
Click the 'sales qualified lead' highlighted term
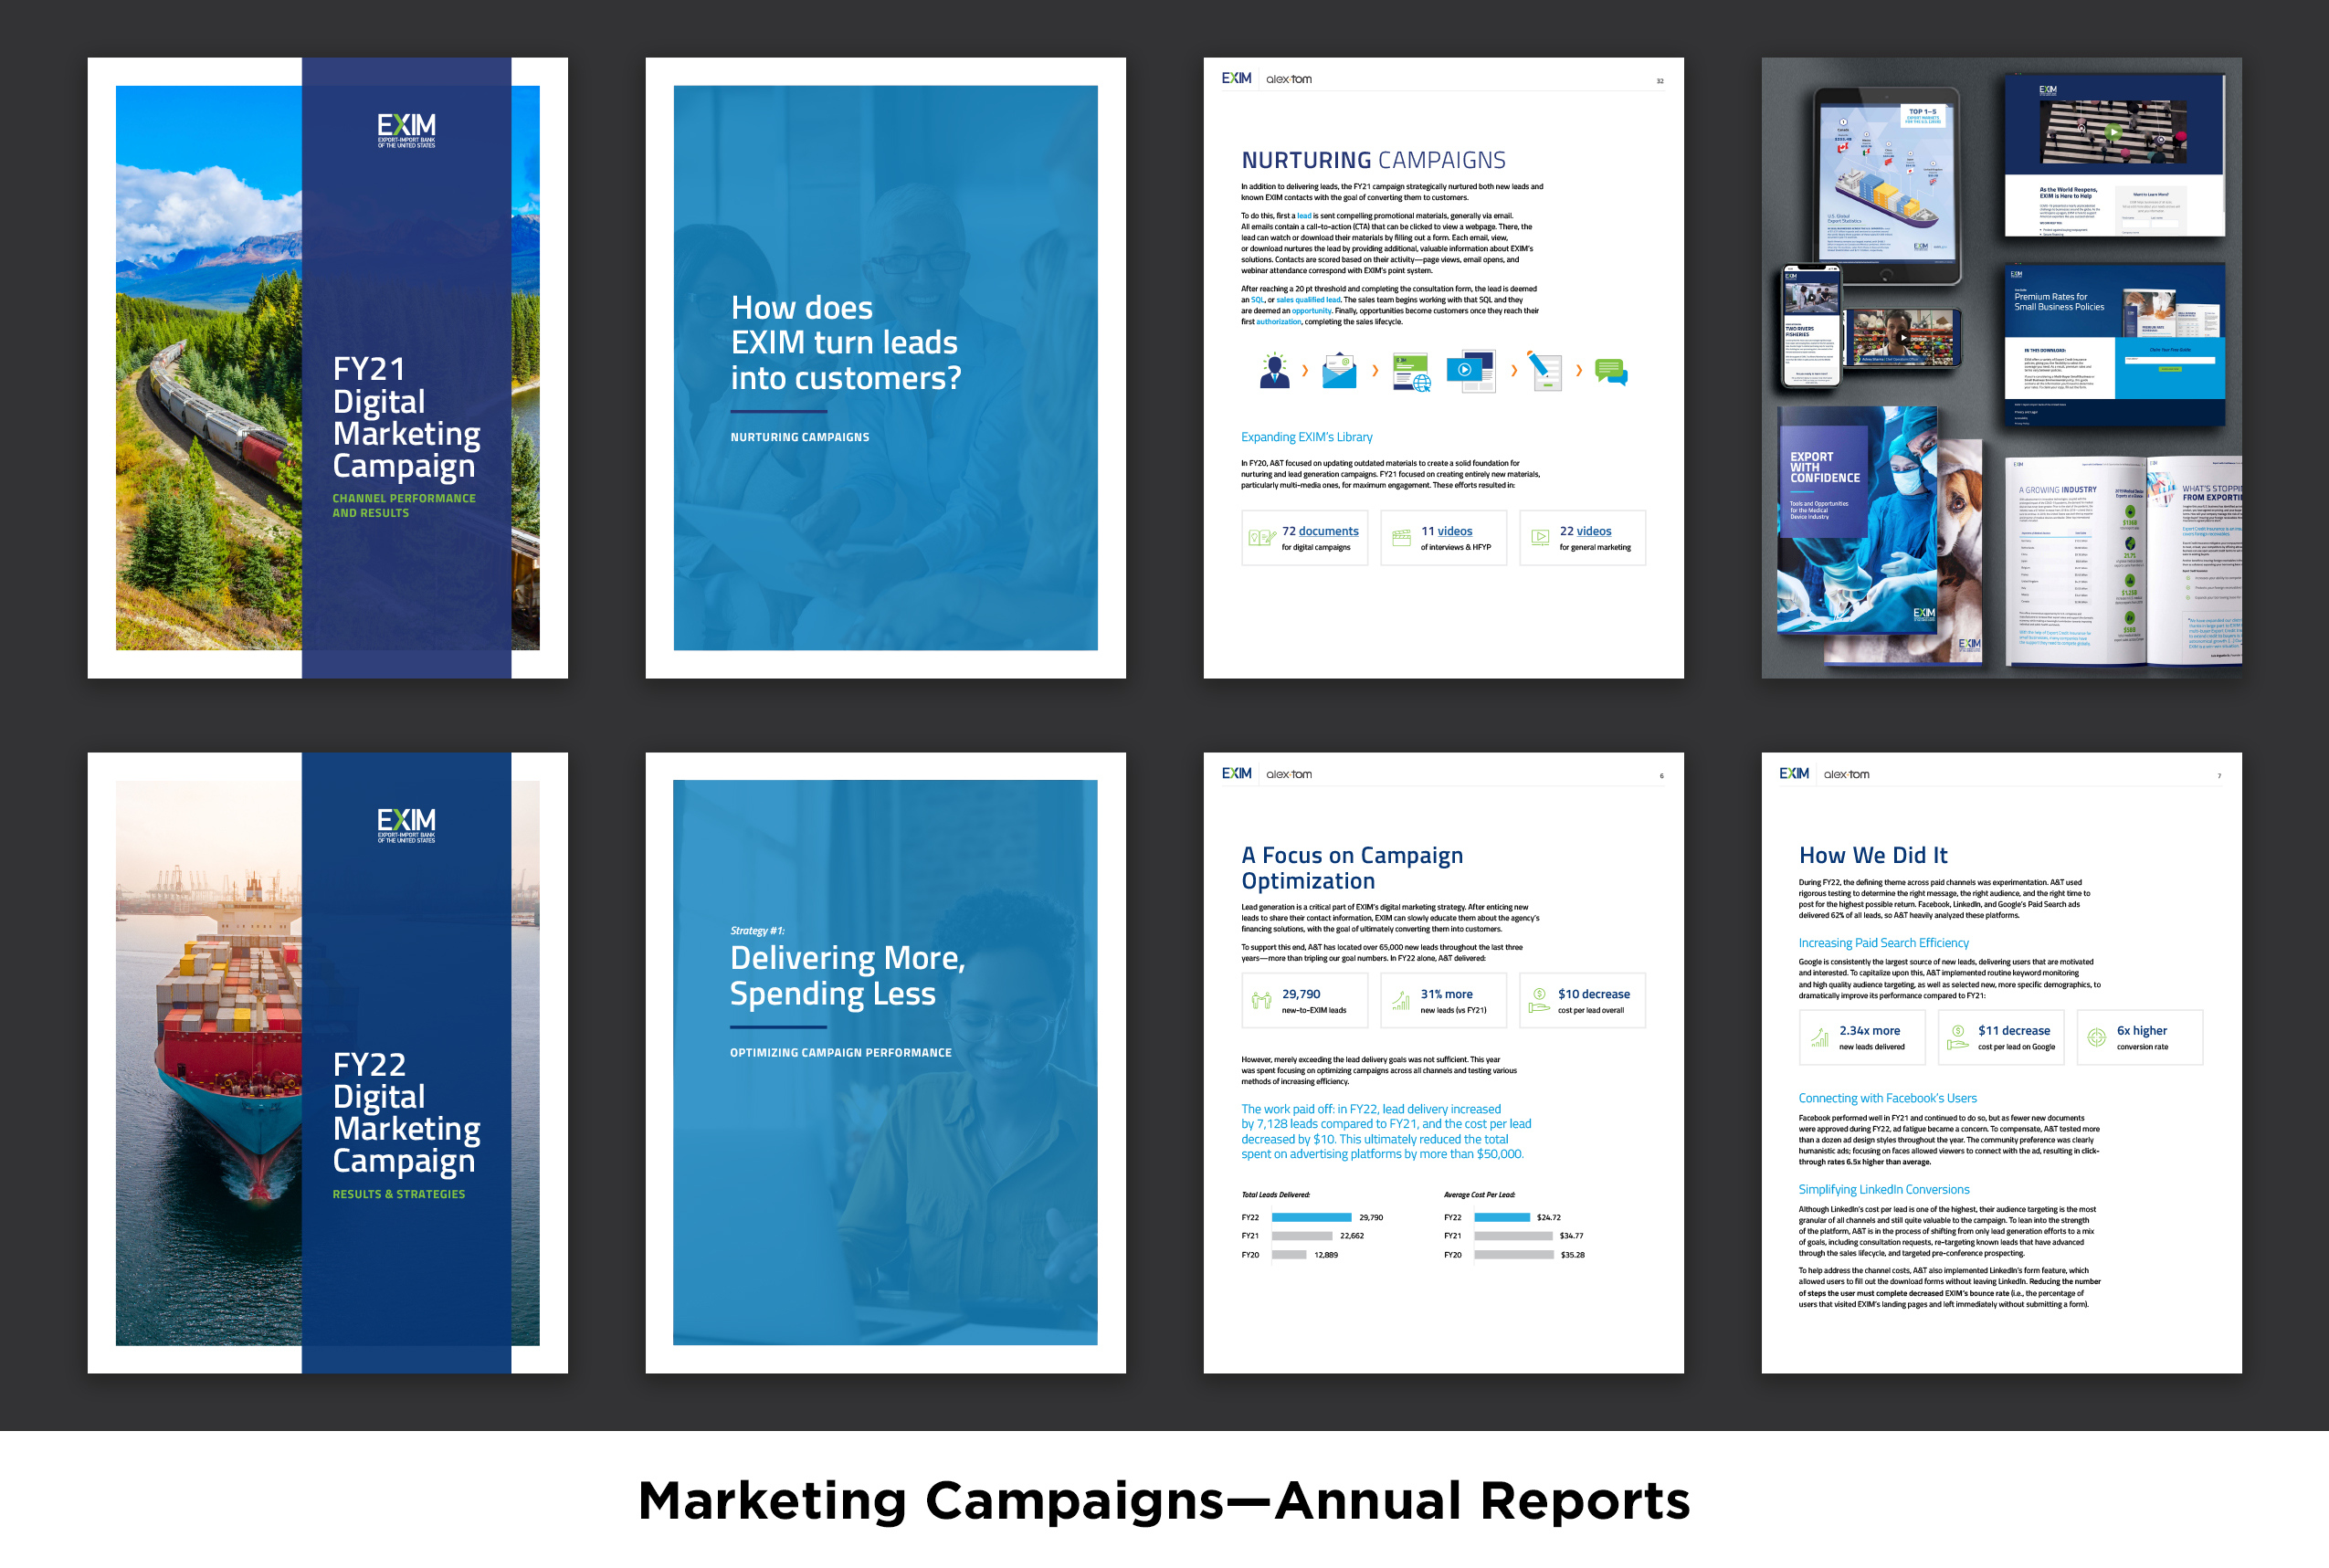[1308, 300]
